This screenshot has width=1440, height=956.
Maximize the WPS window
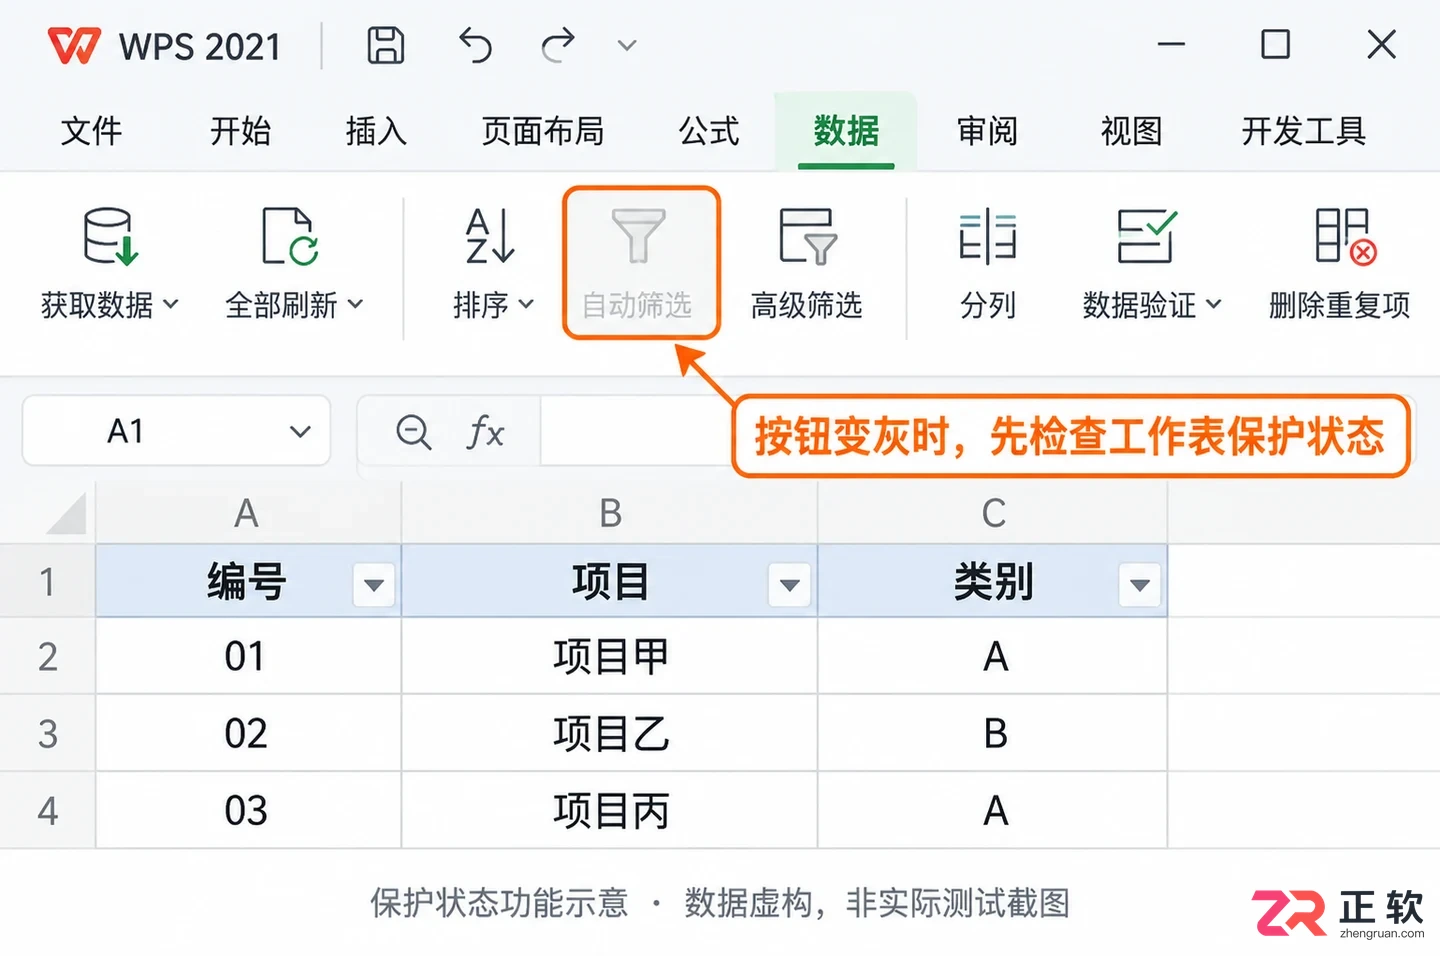[1275, 44]
